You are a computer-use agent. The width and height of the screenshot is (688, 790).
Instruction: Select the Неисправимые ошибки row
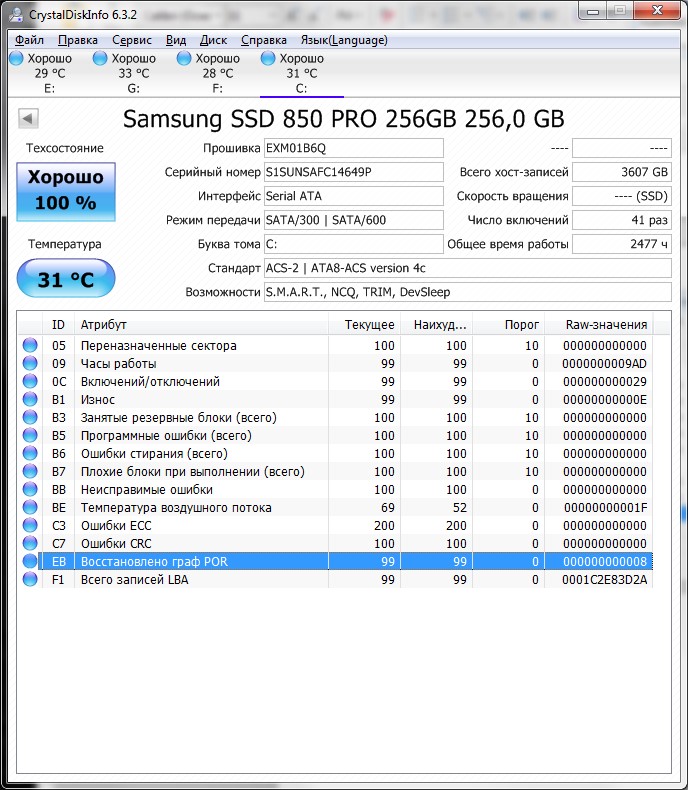[x=335, y=489]
